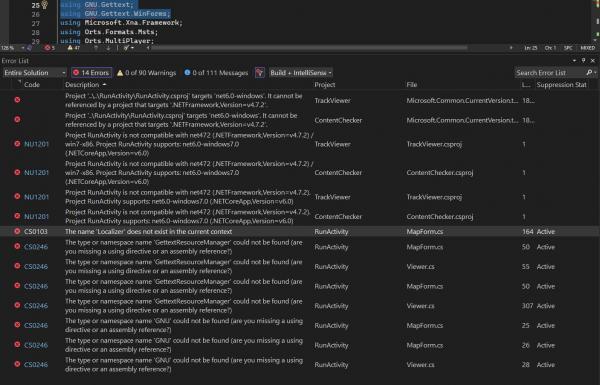600x385 pixels.
Task: Sort by the Line column header
Action: (x=526, y=85)
